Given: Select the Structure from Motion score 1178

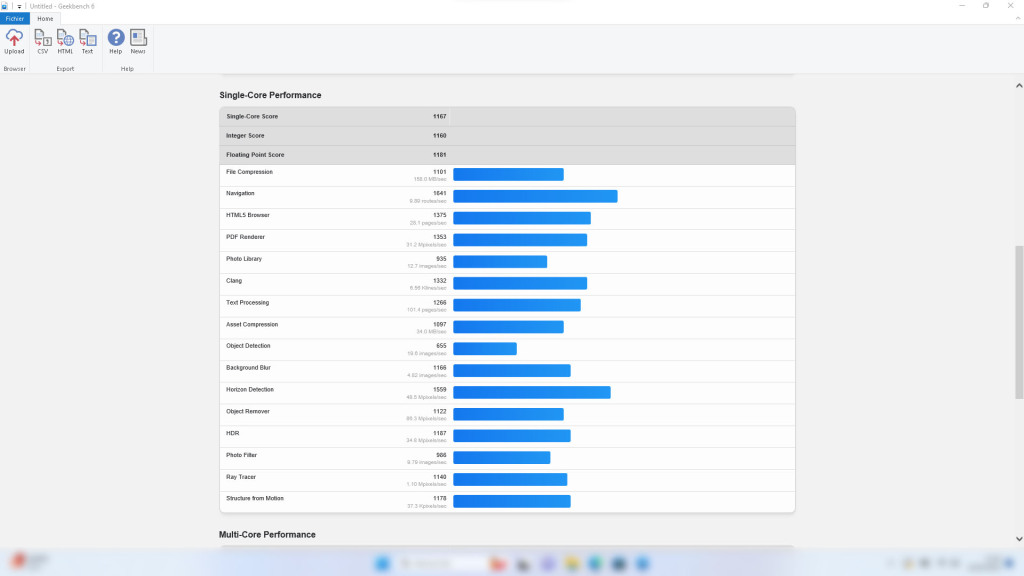Looking at the screenshot, I should (440, 498).
